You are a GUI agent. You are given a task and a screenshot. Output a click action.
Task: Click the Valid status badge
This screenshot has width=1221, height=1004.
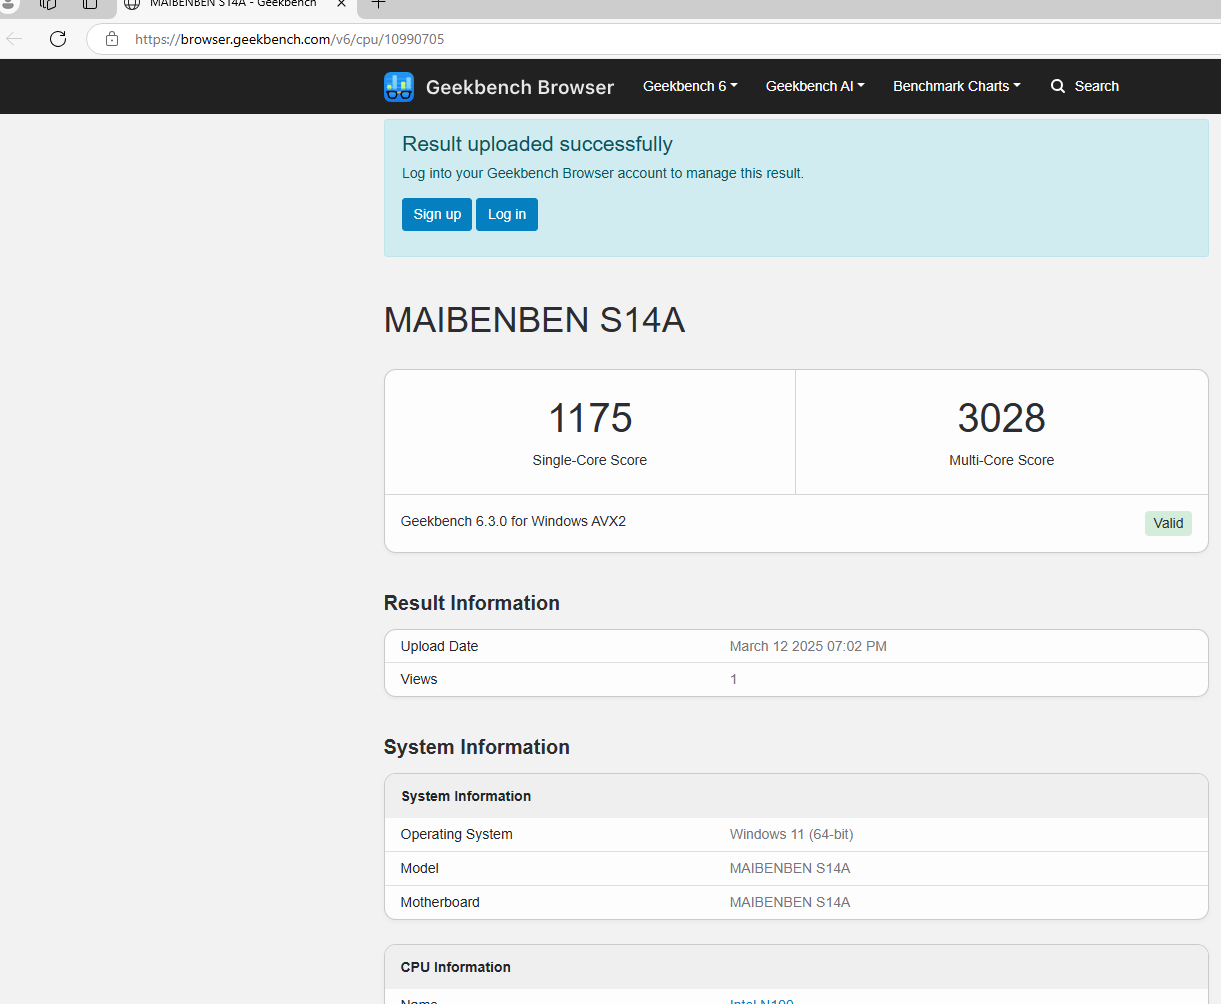(x=1168, y=523)
